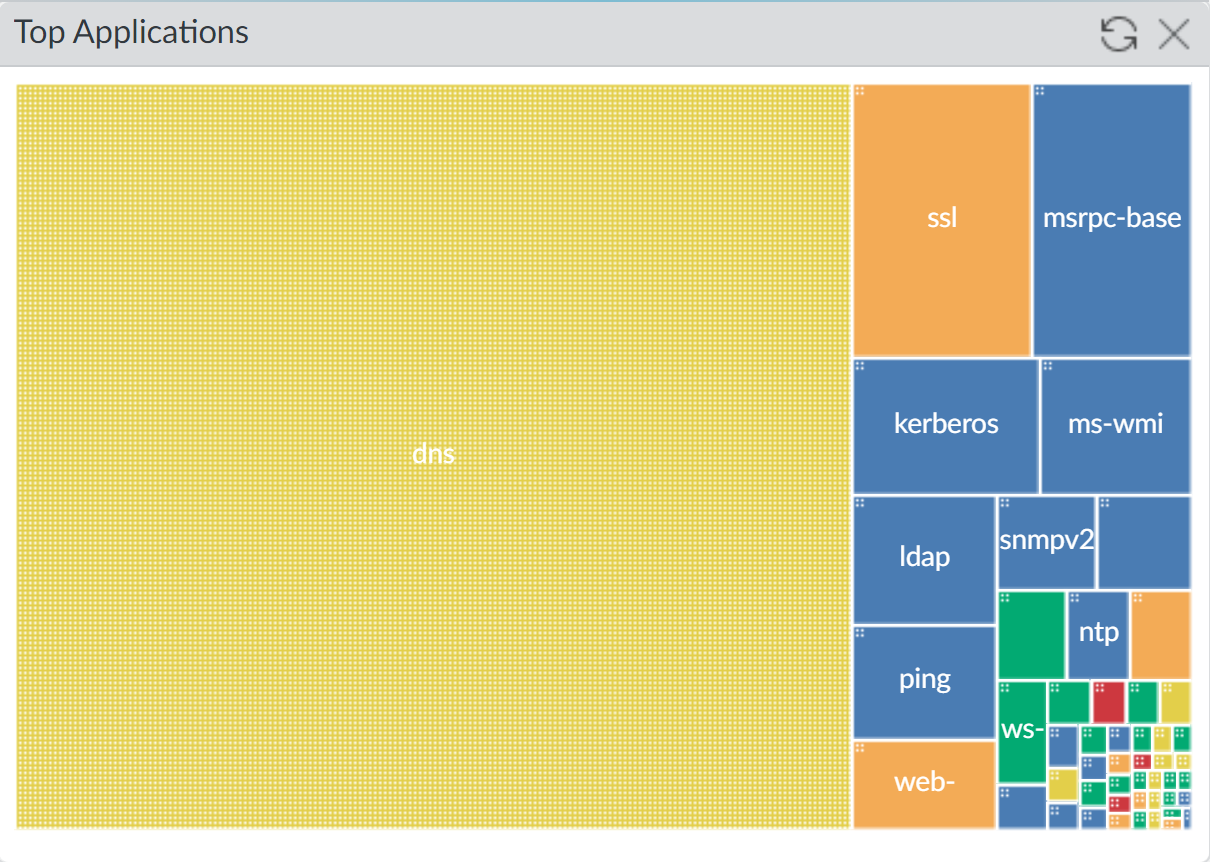
Task: Select the snmpv2 block
Action: (1046, 542)
